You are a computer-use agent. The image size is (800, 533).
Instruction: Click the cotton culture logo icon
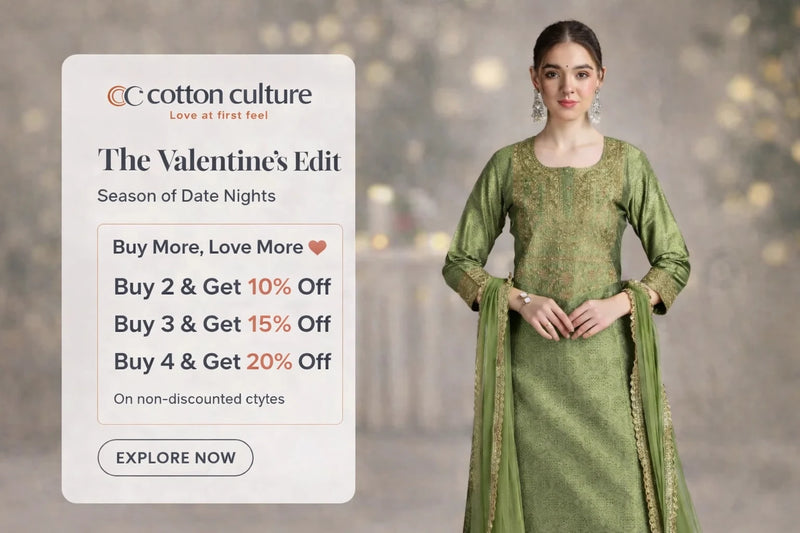[x=125, y=96]
